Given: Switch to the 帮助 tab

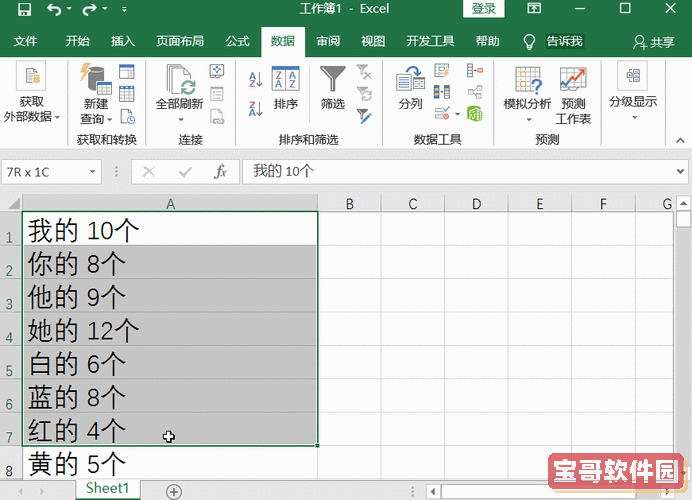Looking at the screenshot, I should pos(488,41).
